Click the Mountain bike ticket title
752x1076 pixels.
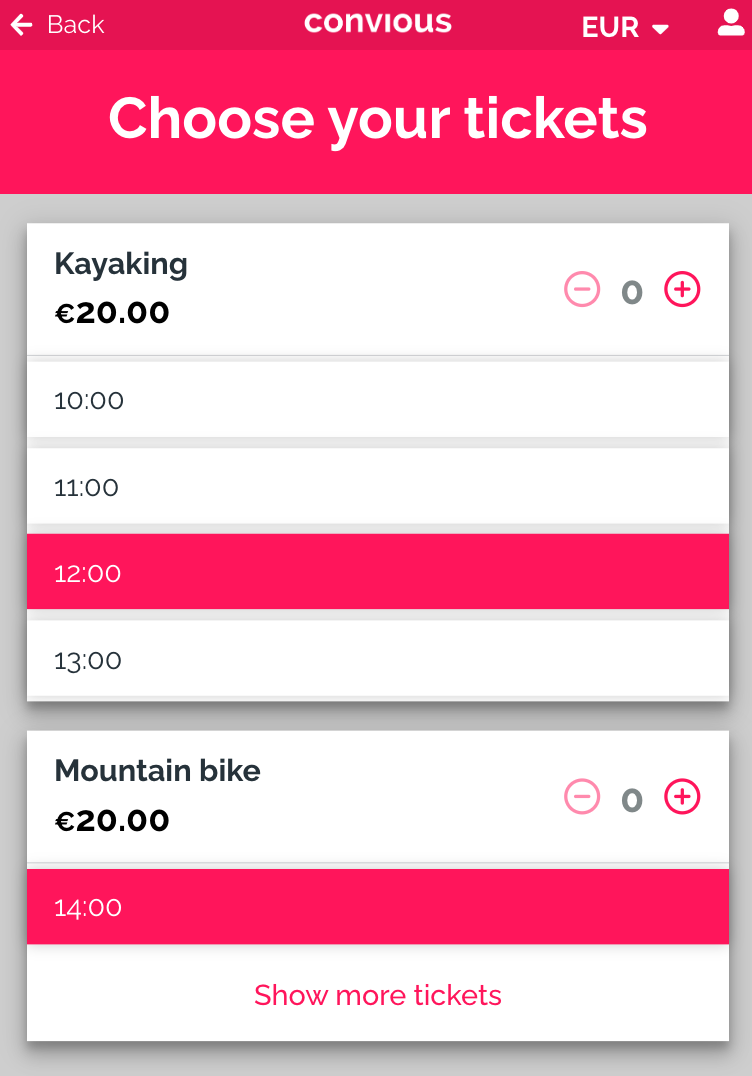click(157, 771)
